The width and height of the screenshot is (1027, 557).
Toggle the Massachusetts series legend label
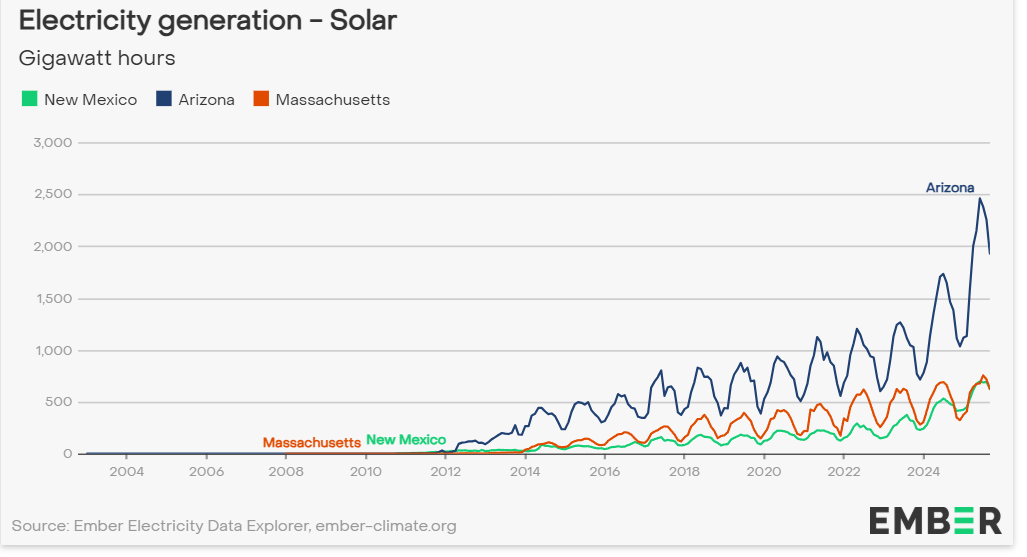click(x=332, y=100)
